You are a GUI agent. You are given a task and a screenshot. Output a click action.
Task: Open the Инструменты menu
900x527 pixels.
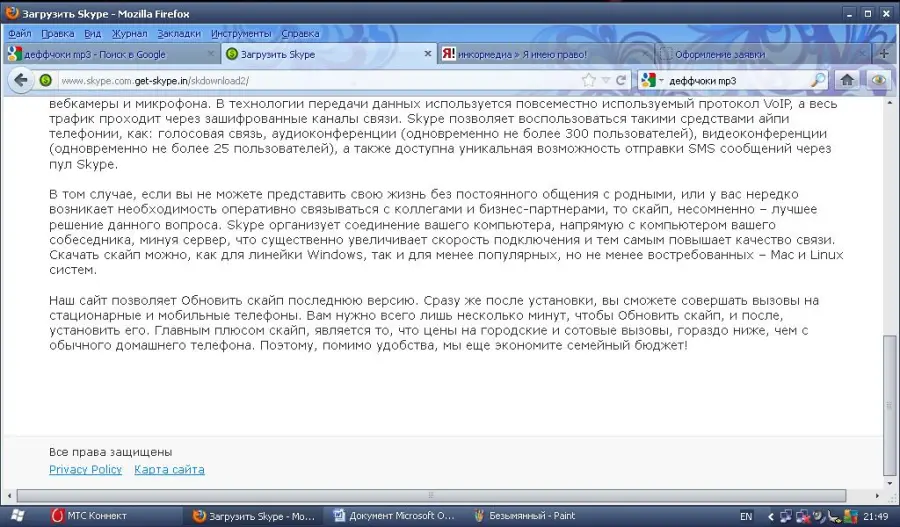(x=241, y=33)
